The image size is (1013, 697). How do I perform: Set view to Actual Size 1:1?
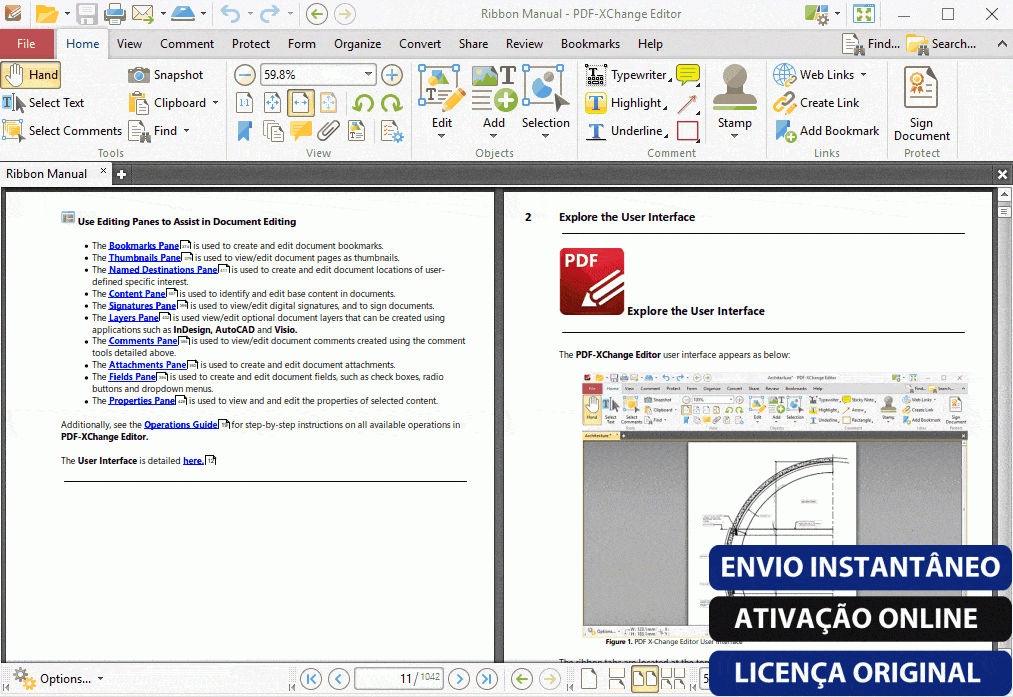pos(244,103)
